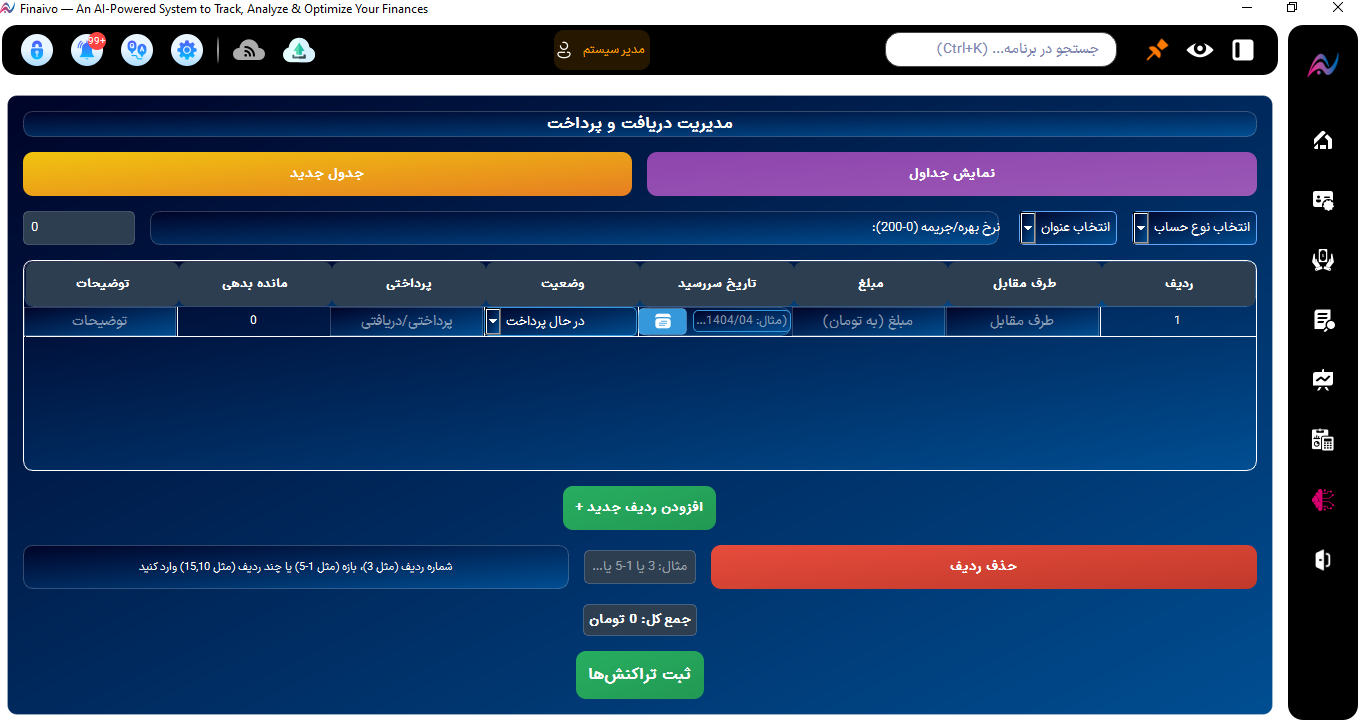Toggle the eye visibility icon
This screenshot has width=1363, height=725.
(1200, 50)
